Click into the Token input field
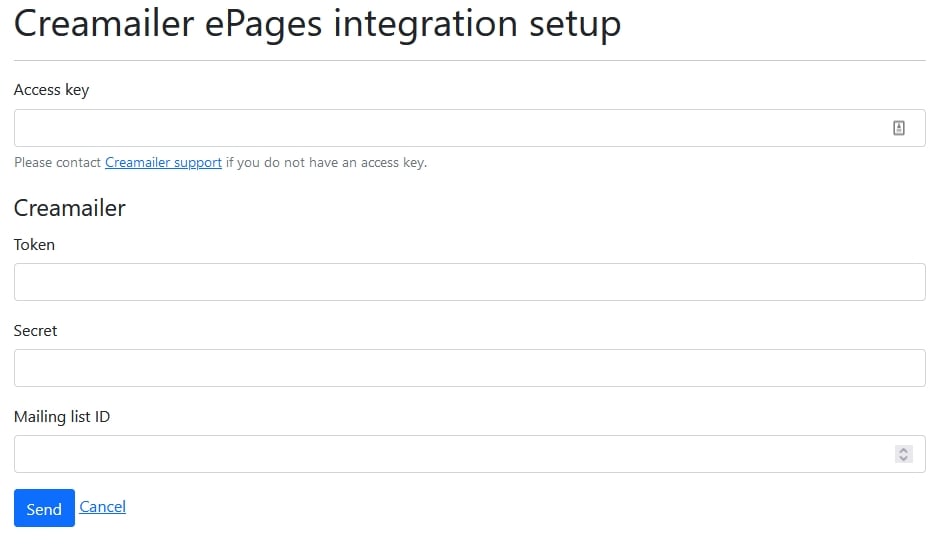Image resolution: width=942 pixels, height=546 pixels. (470, 282)
